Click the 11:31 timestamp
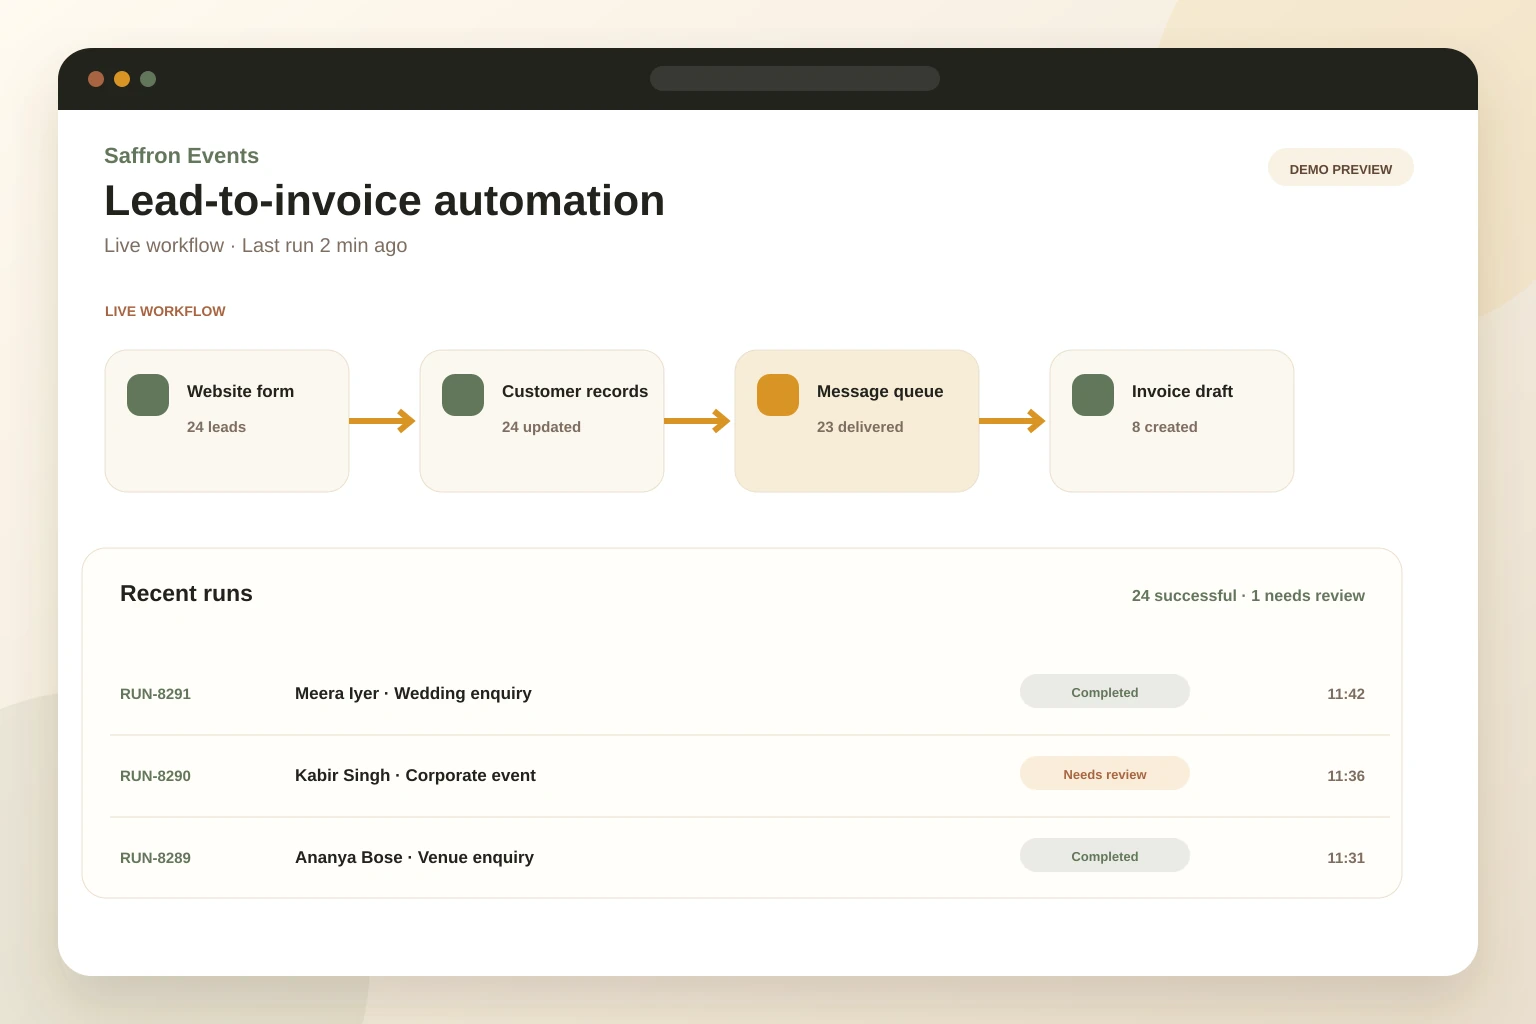Image resolution: width=1536 pixels, height=1024 pixels. [1346, 858]
